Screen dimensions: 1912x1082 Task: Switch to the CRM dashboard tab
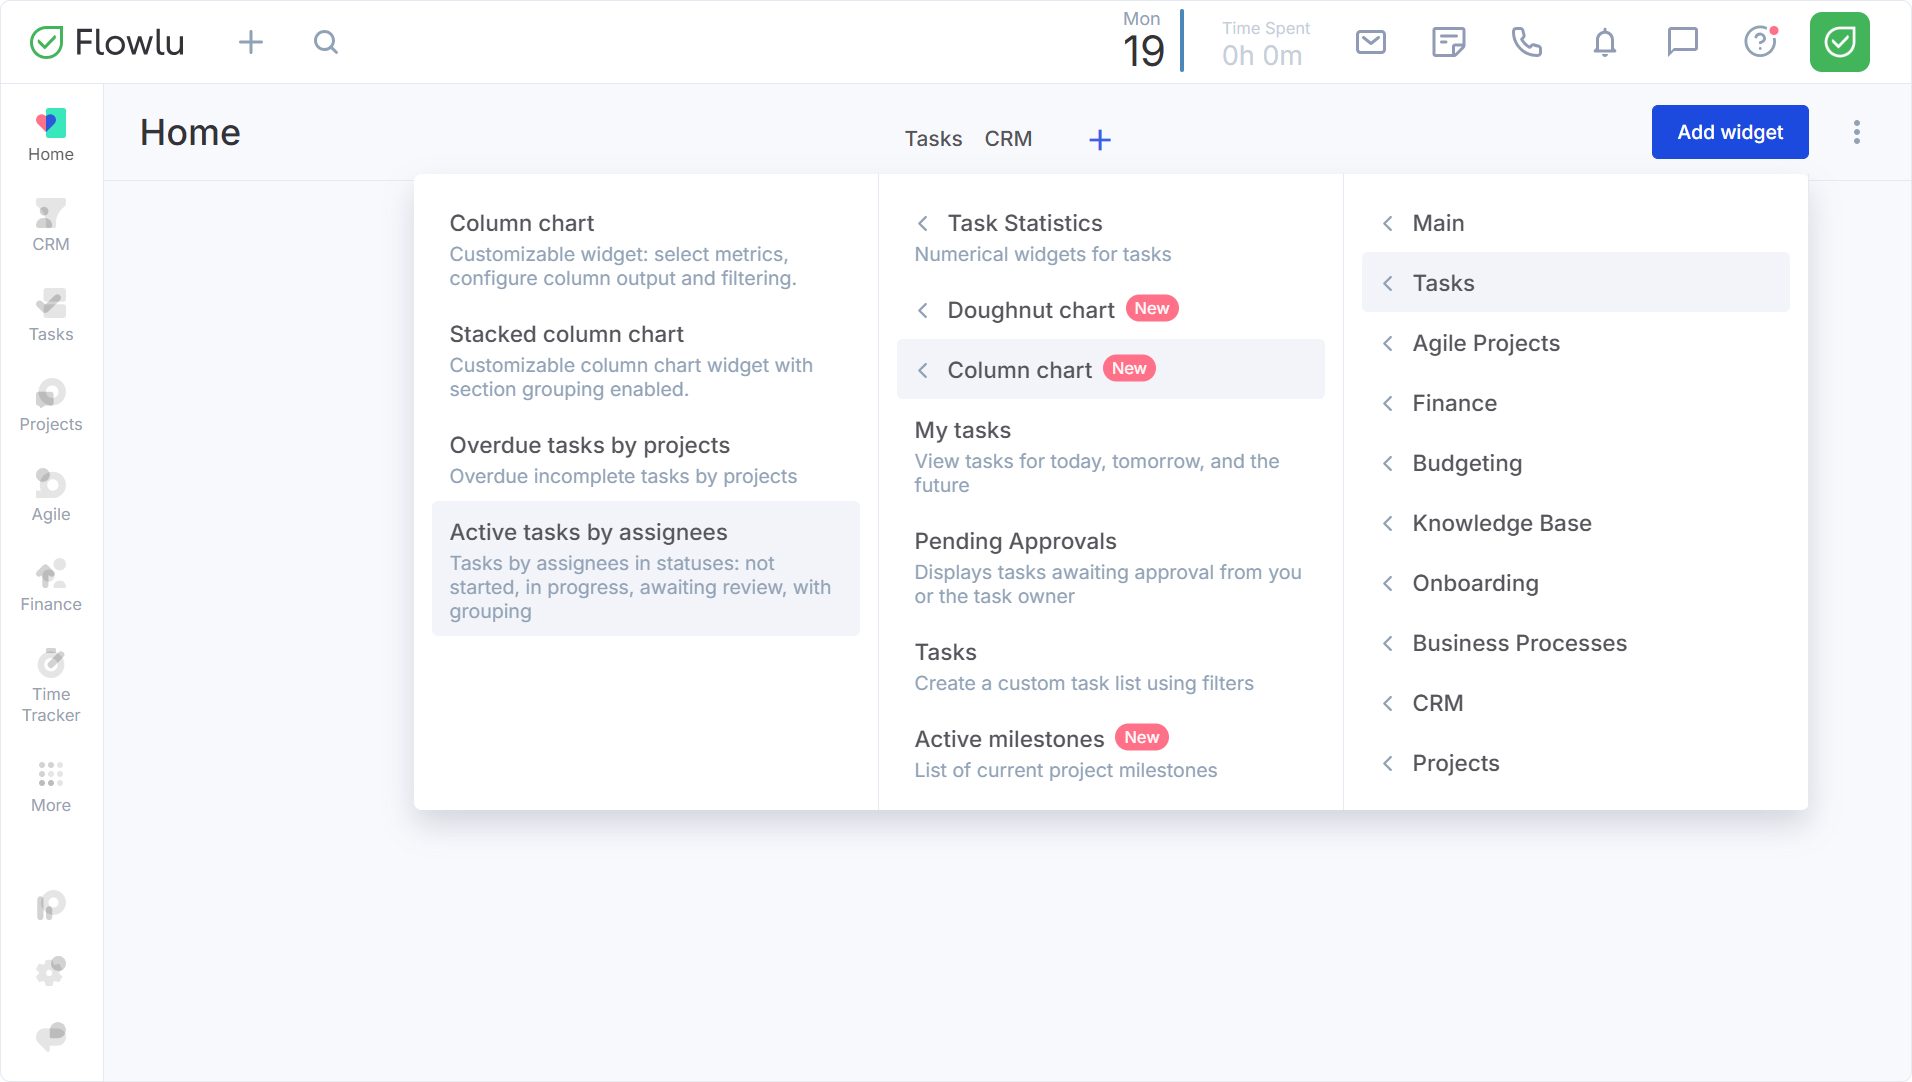coord(1008,139)
